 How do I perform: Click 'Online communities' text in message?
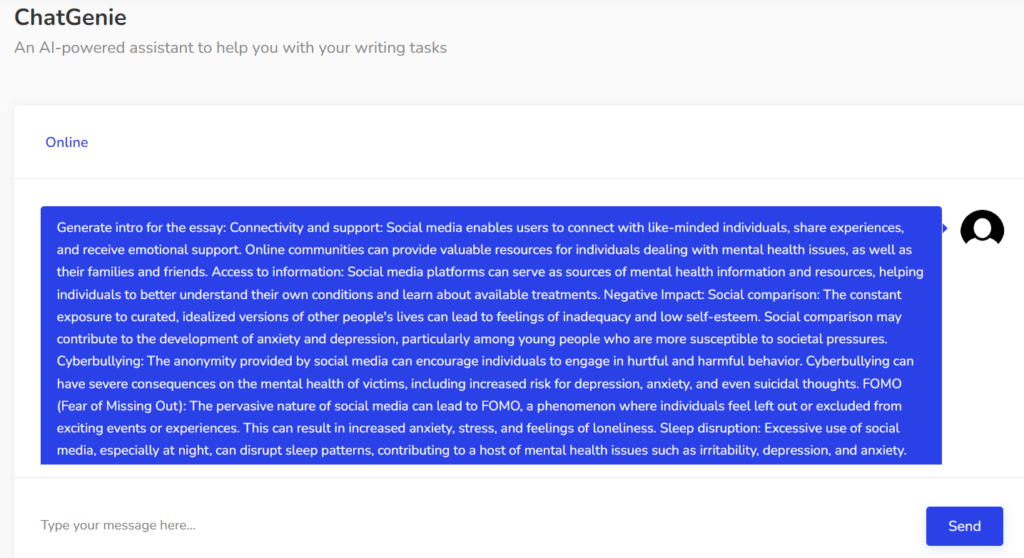pos(306,250)
